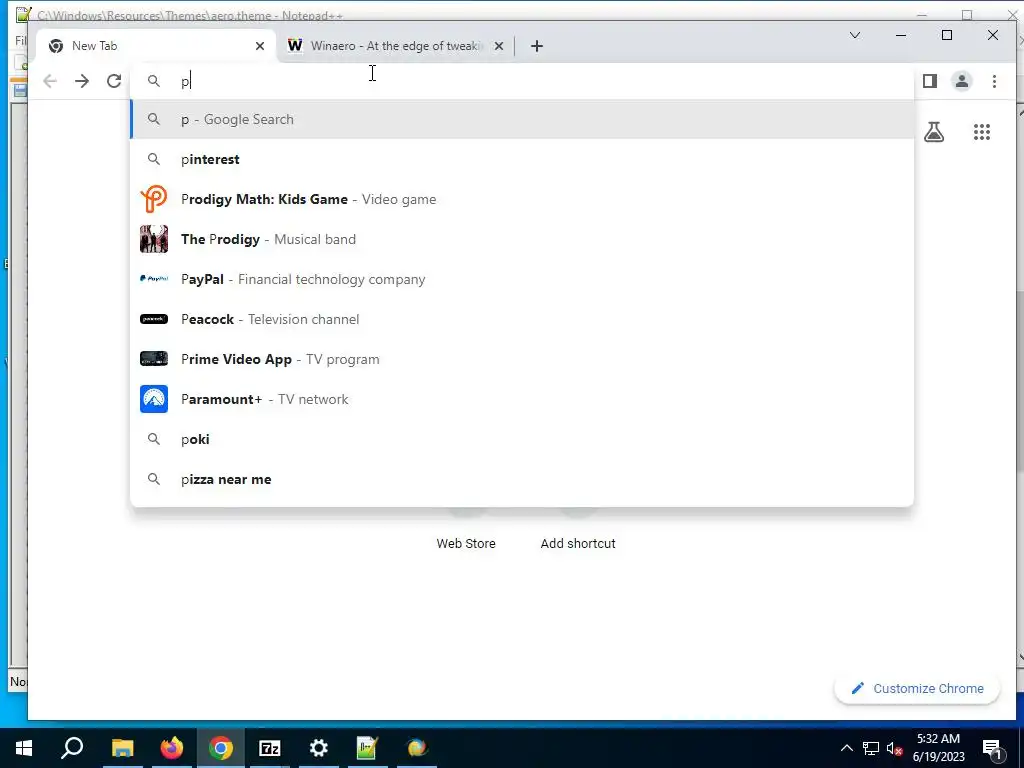
Task: Click the PayPal logo icon
Action: click(x=153, y=279)
